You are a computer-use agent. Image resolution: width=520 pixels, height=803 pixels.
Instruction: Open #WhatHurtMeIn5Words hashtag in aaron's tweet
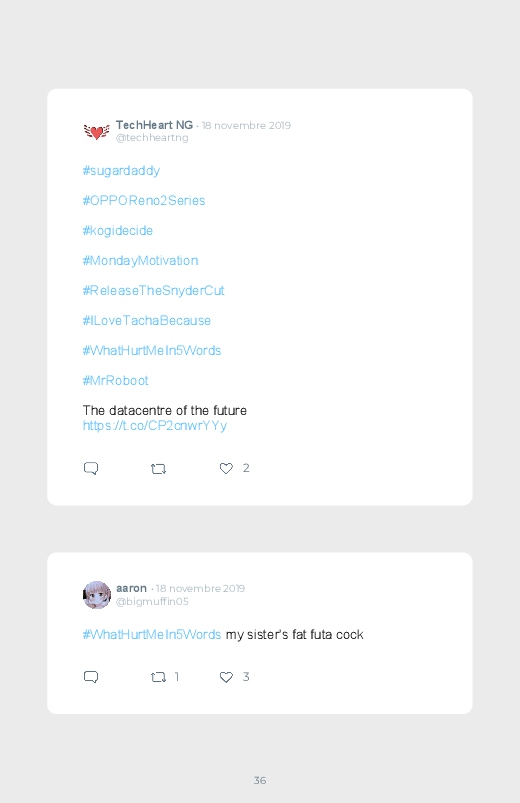click(152, 635)
